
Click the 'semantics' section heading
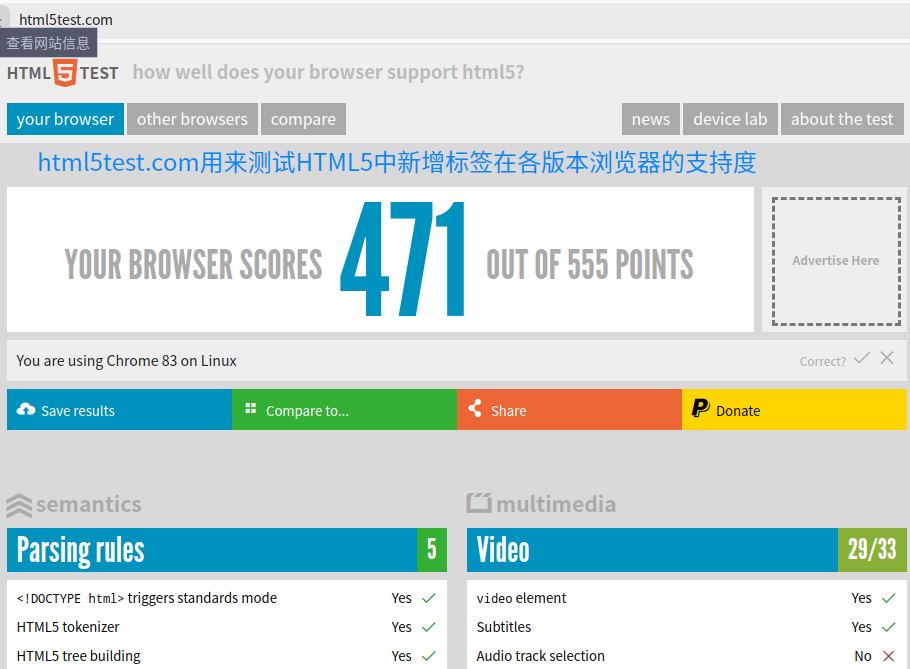click(88, 504)
